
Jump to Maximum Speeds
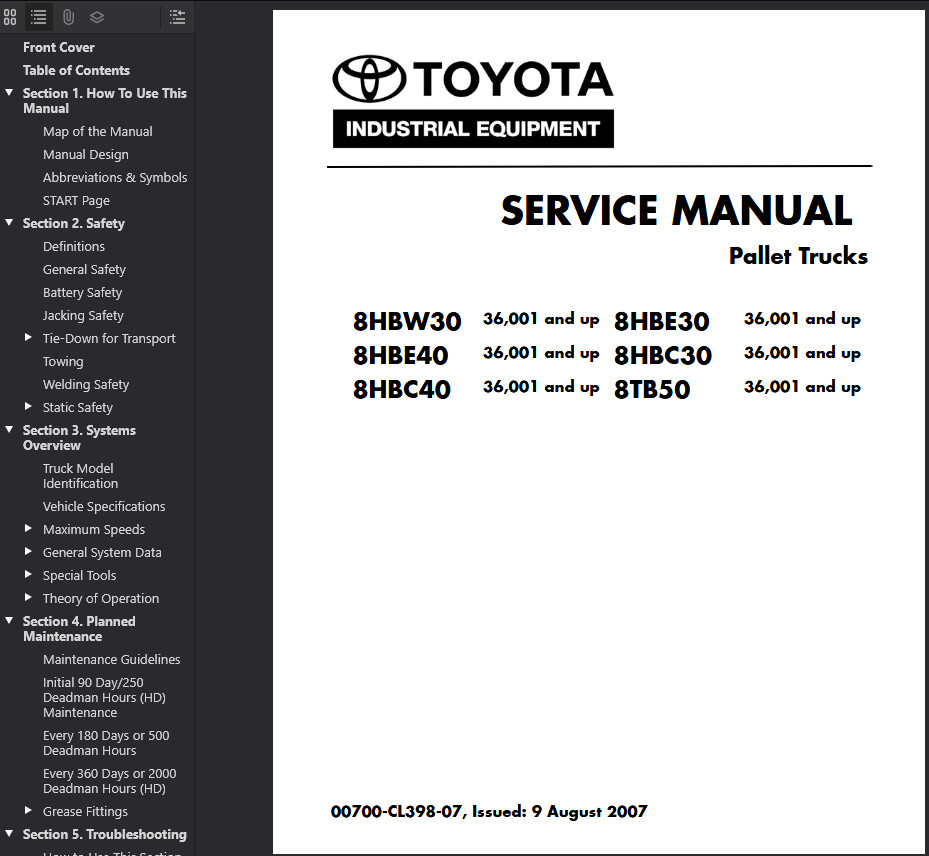pyautogui.click(x=94, y=530)
